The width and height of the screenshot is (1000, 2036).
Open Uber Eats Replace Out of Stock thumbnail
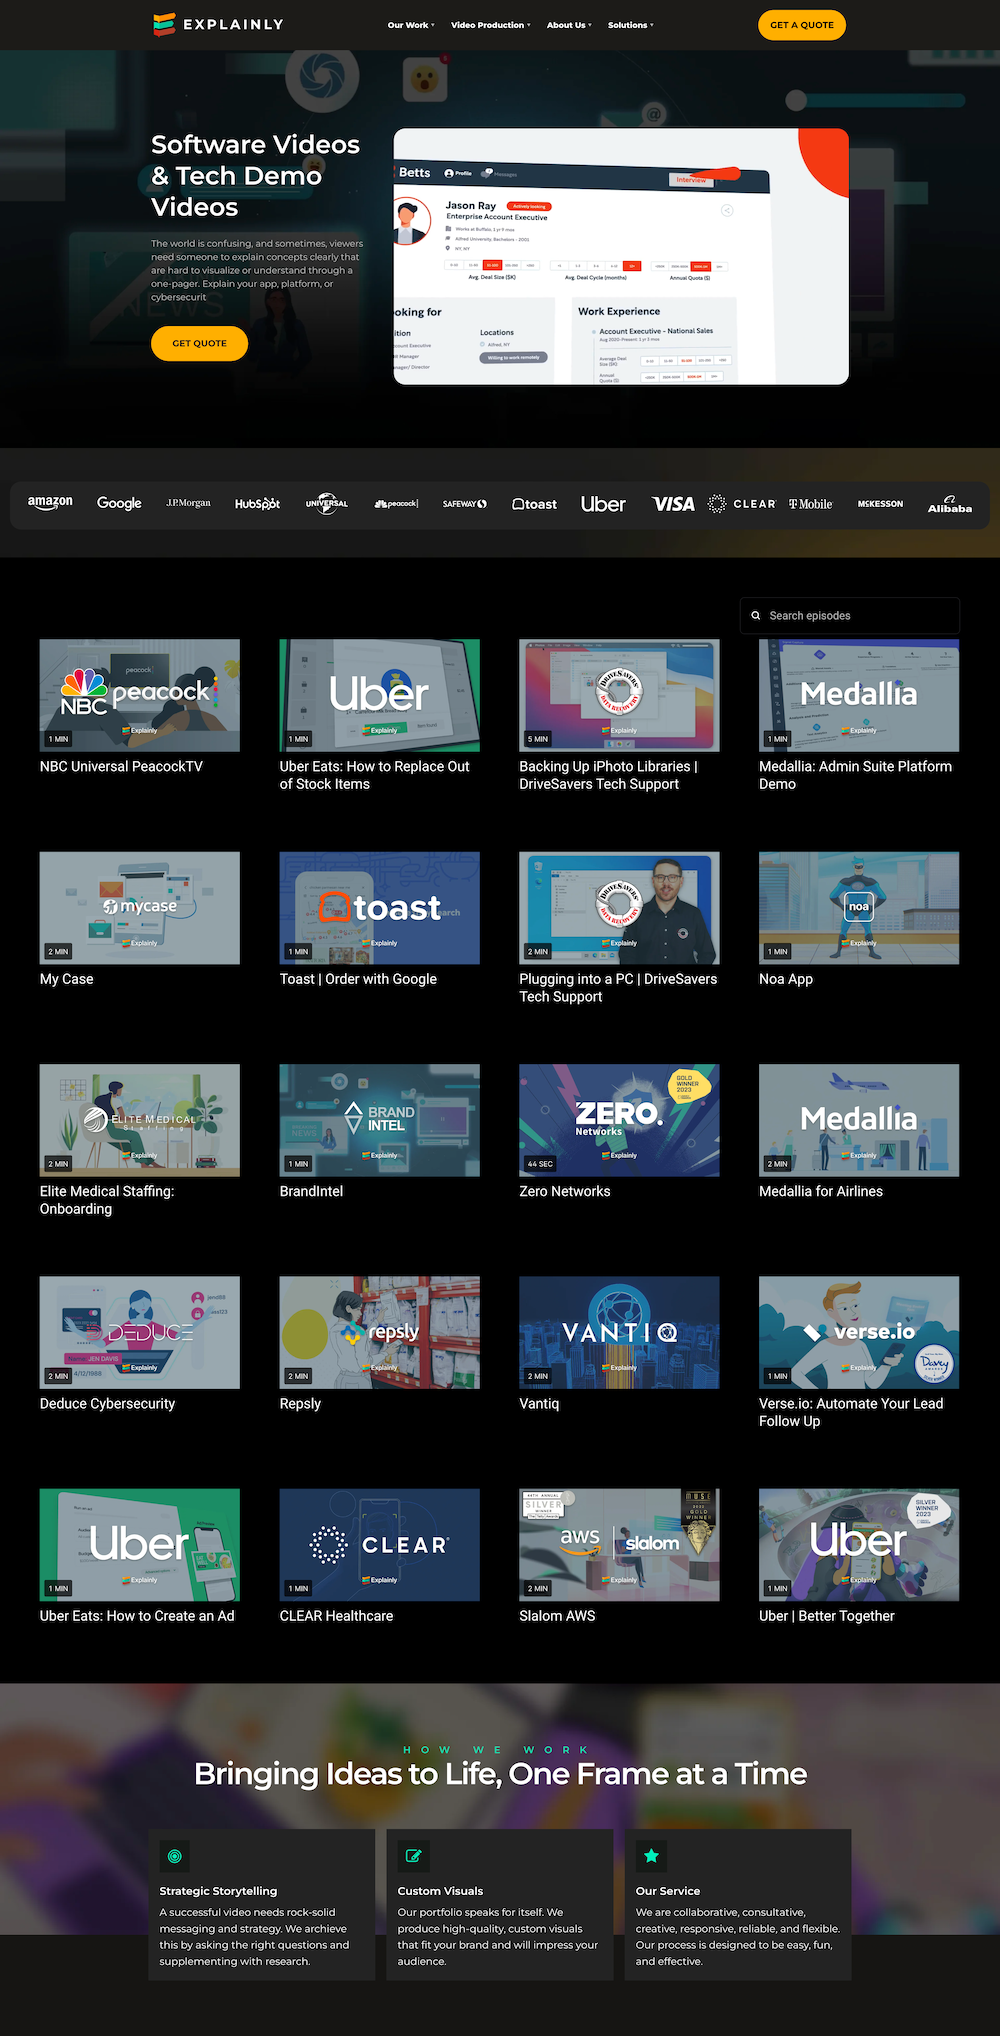click(x=380, y=695)
